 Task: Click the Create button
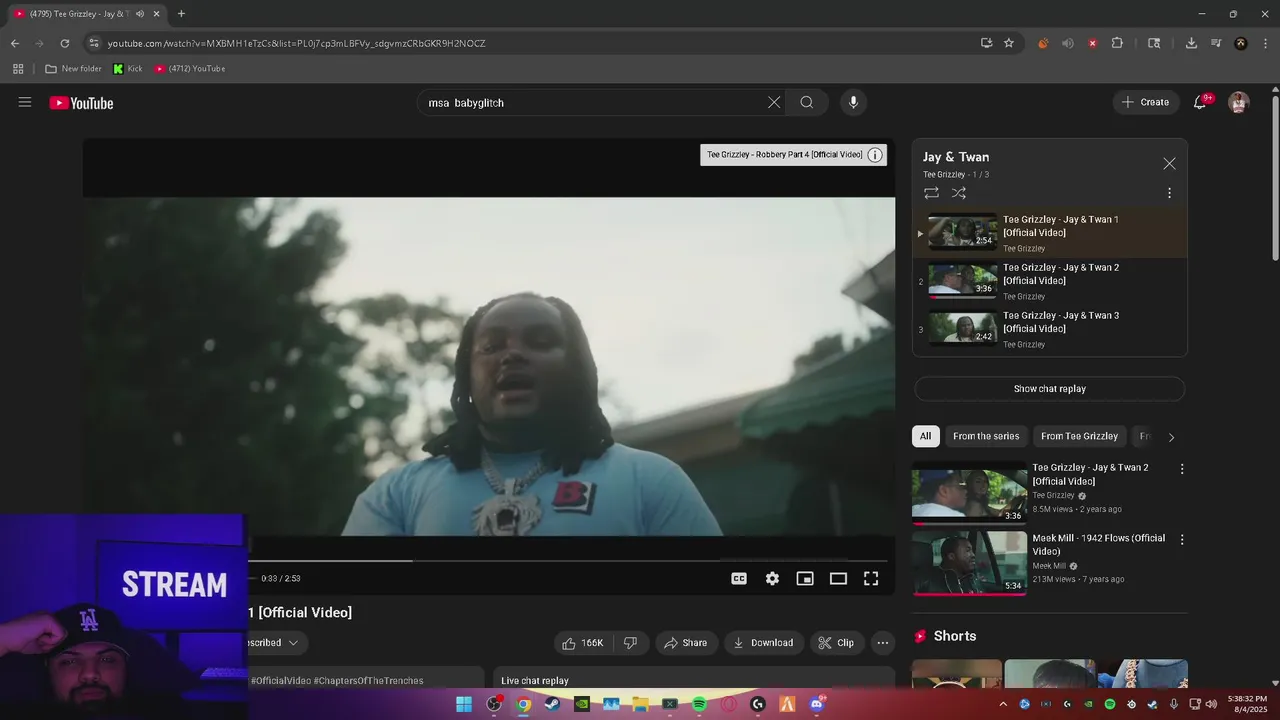point(1145,102)
